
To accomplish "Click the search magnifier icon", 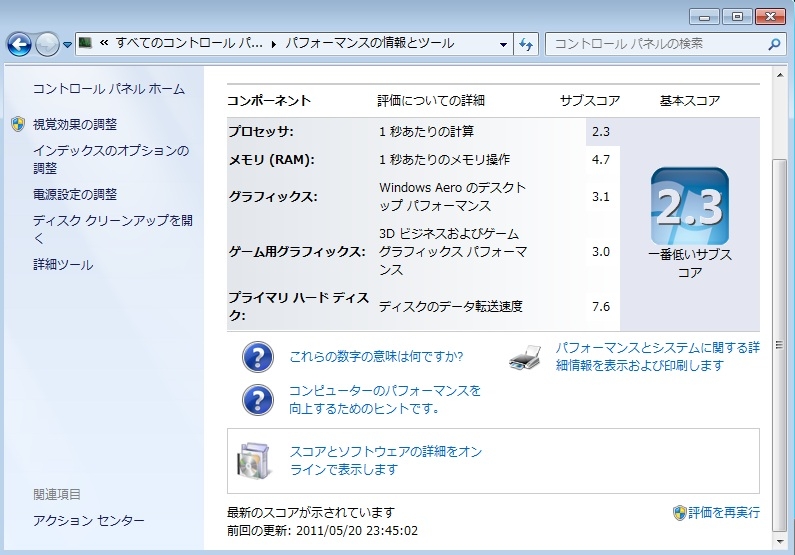I will 774,44.
